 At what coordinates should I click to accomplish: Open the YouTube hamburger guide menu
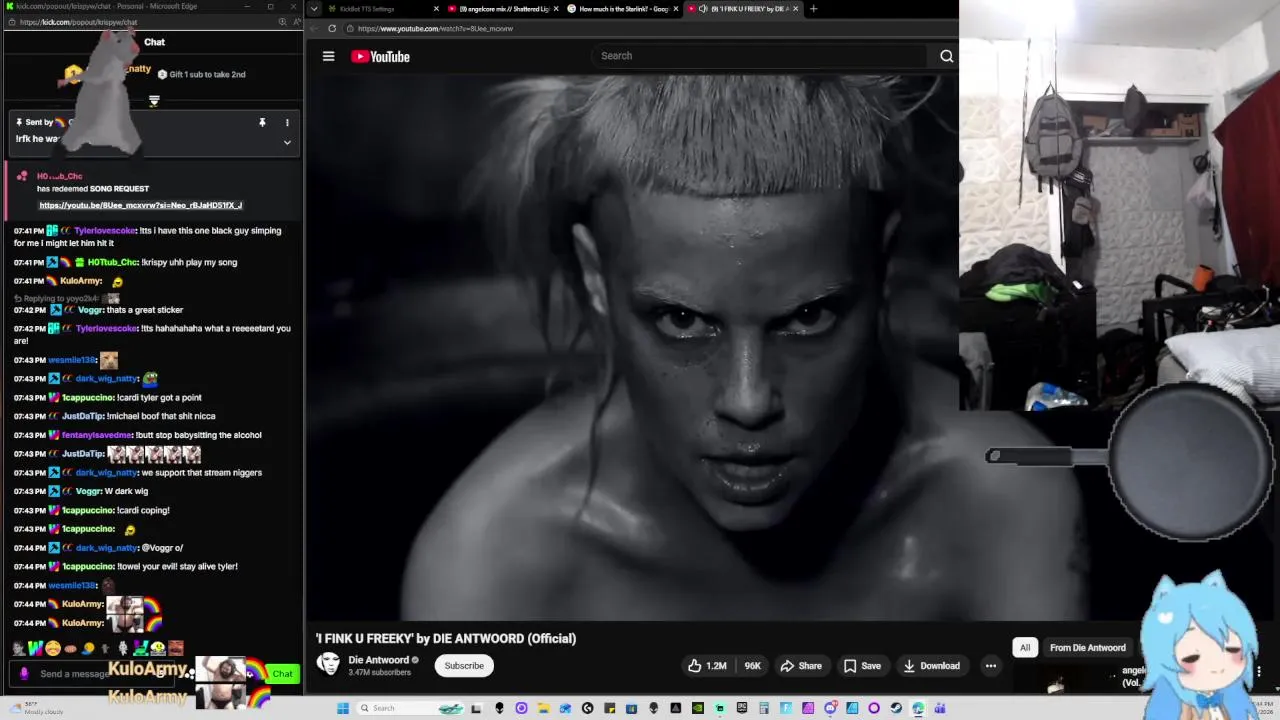click(x=328, y=56)
